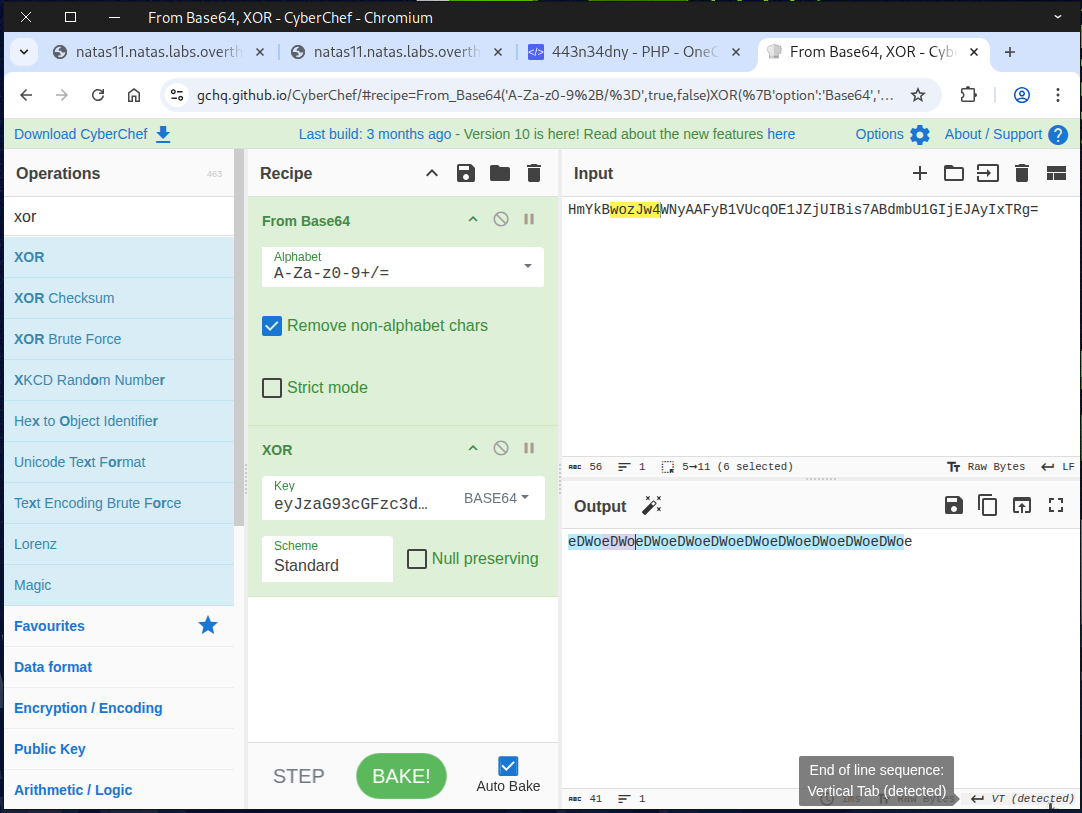Clear the recipe with the trash icon
The height and width of the screenshot is (813, 1082).
click(x=534, y=173)
